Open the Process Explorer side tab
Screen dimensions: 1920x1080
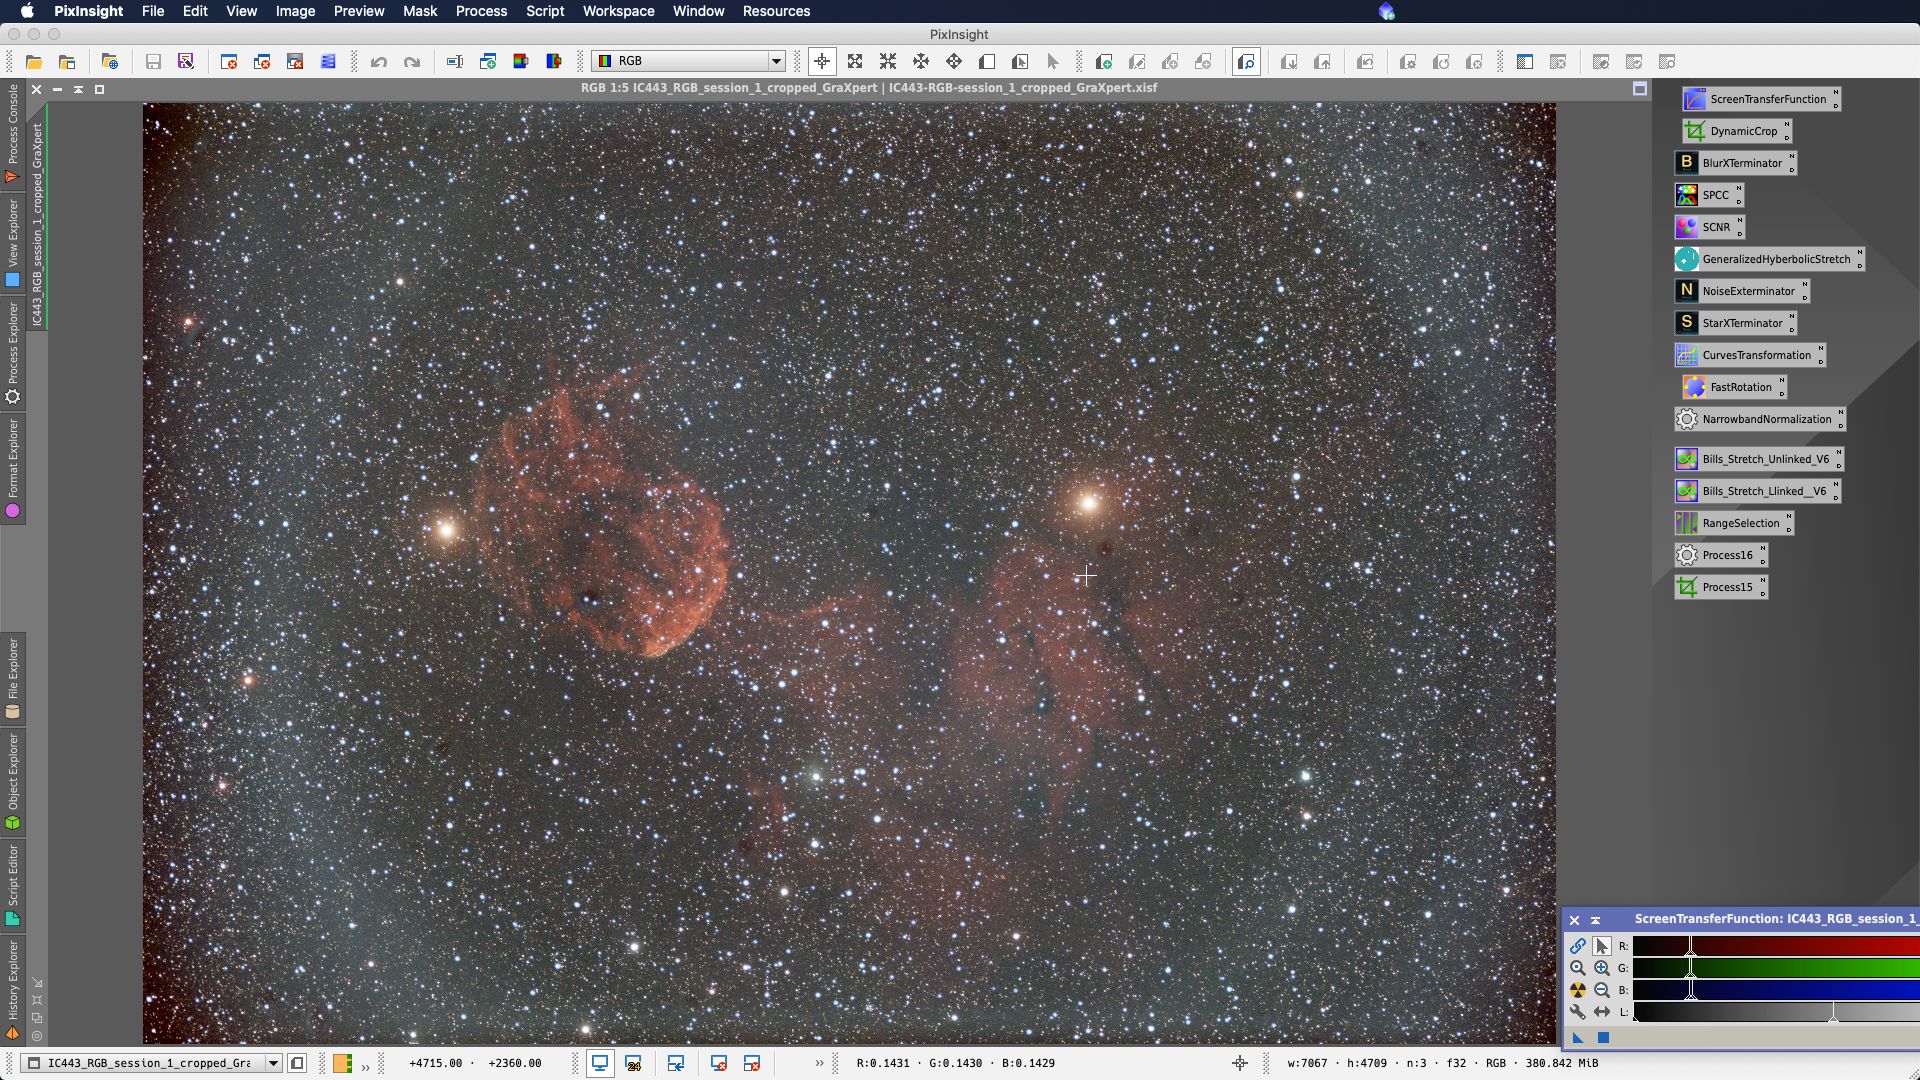coord(12,353)
